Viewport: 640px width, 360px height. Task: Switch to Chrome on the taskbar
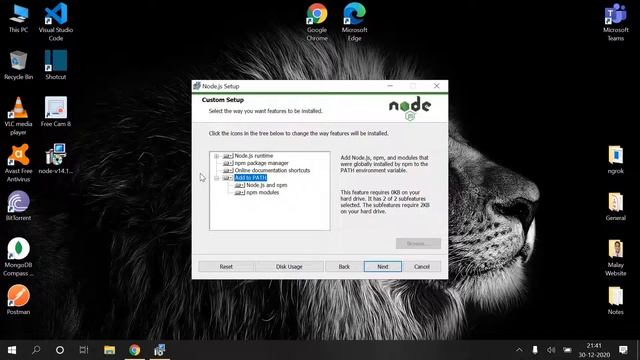coord(134,350)
